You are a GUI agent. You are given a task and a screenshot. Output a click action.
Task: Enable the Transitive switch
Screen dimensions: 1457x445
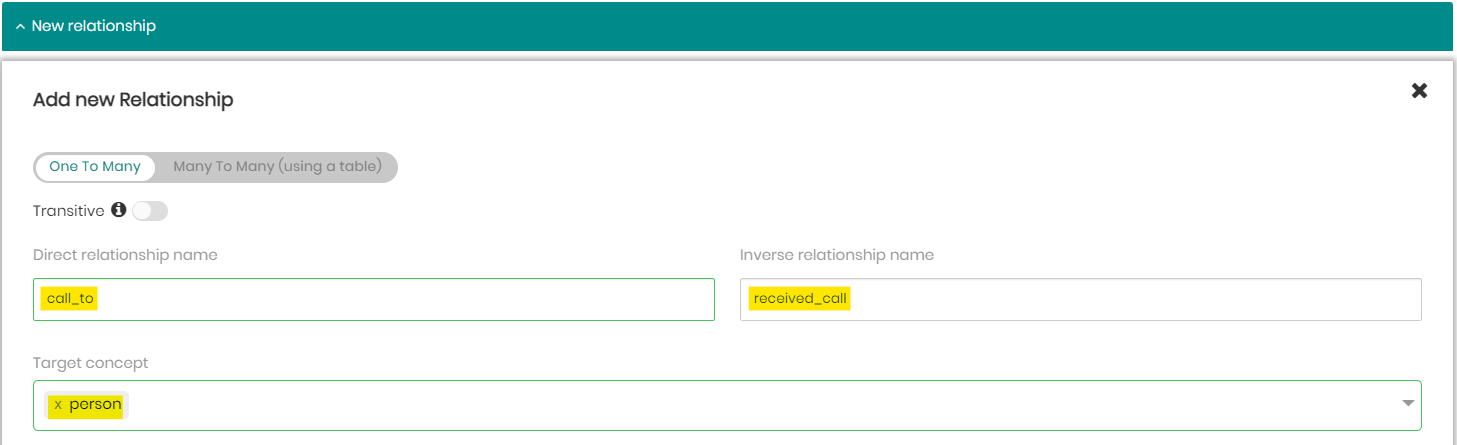tap(150, 211)
